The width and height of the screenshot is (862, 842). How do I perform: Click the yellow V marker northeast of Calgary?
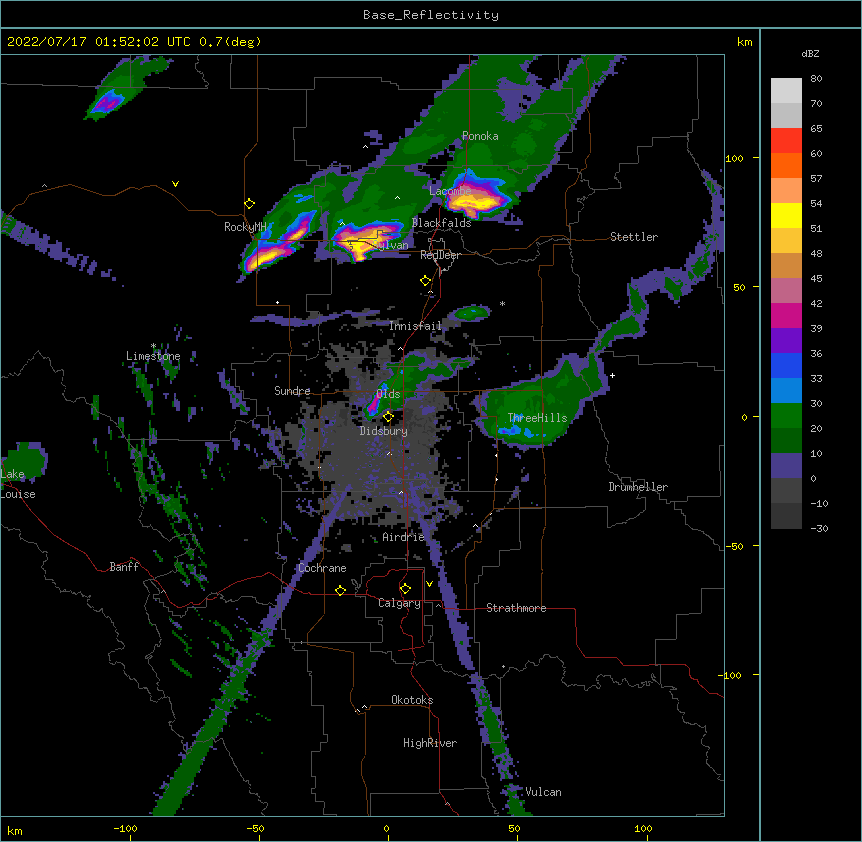click(429, 584)
